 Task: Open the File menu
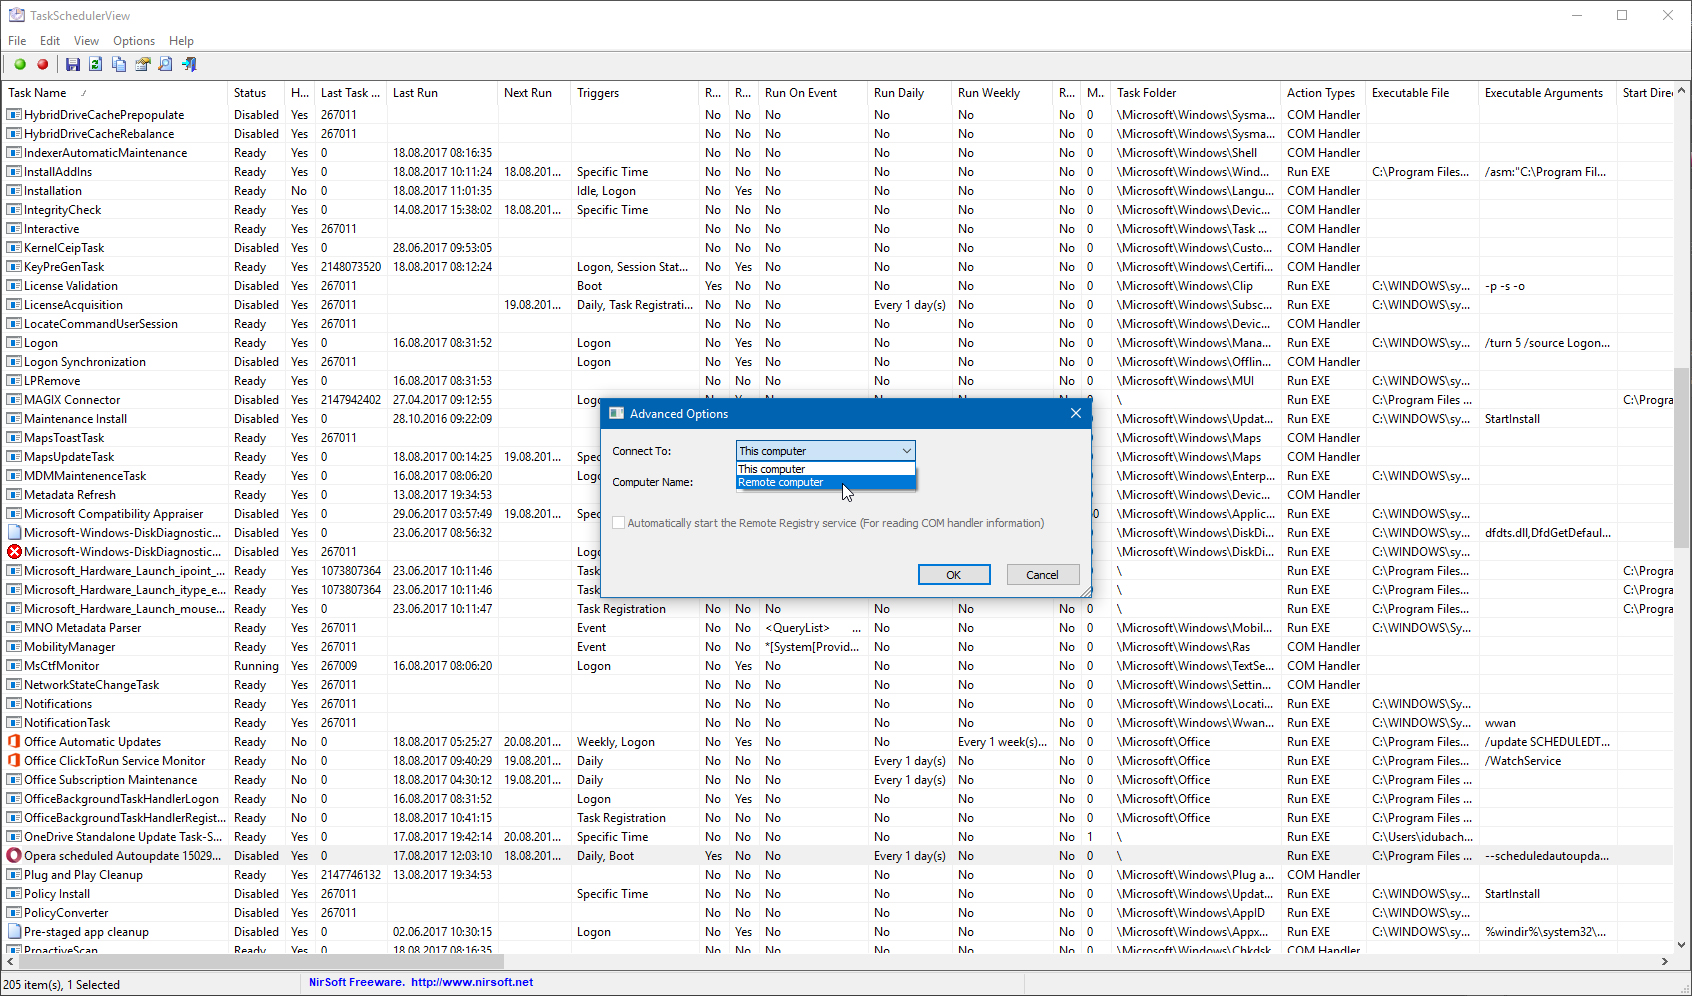(x=17, y=41)
